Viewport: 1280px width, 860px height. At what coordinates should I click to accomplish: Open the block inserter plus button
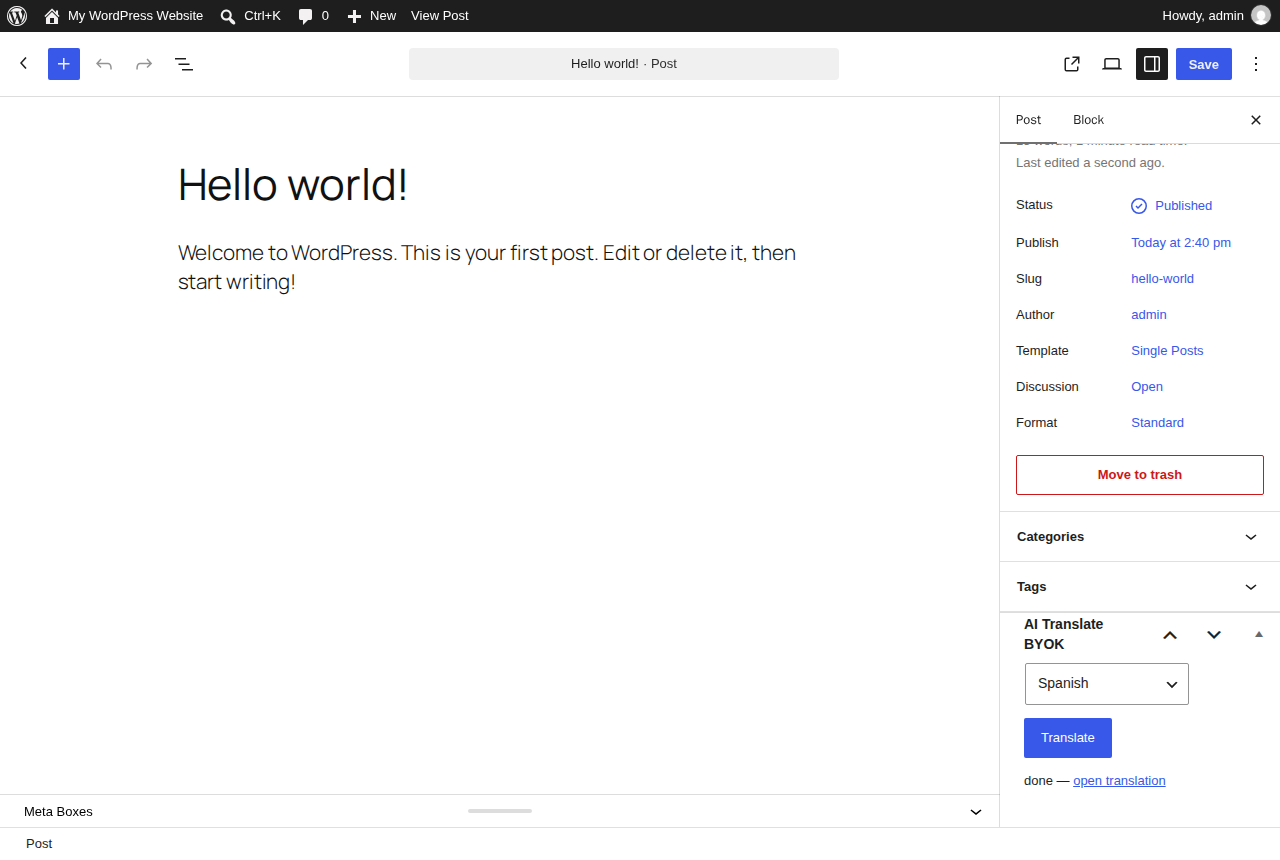click(64, 64)
